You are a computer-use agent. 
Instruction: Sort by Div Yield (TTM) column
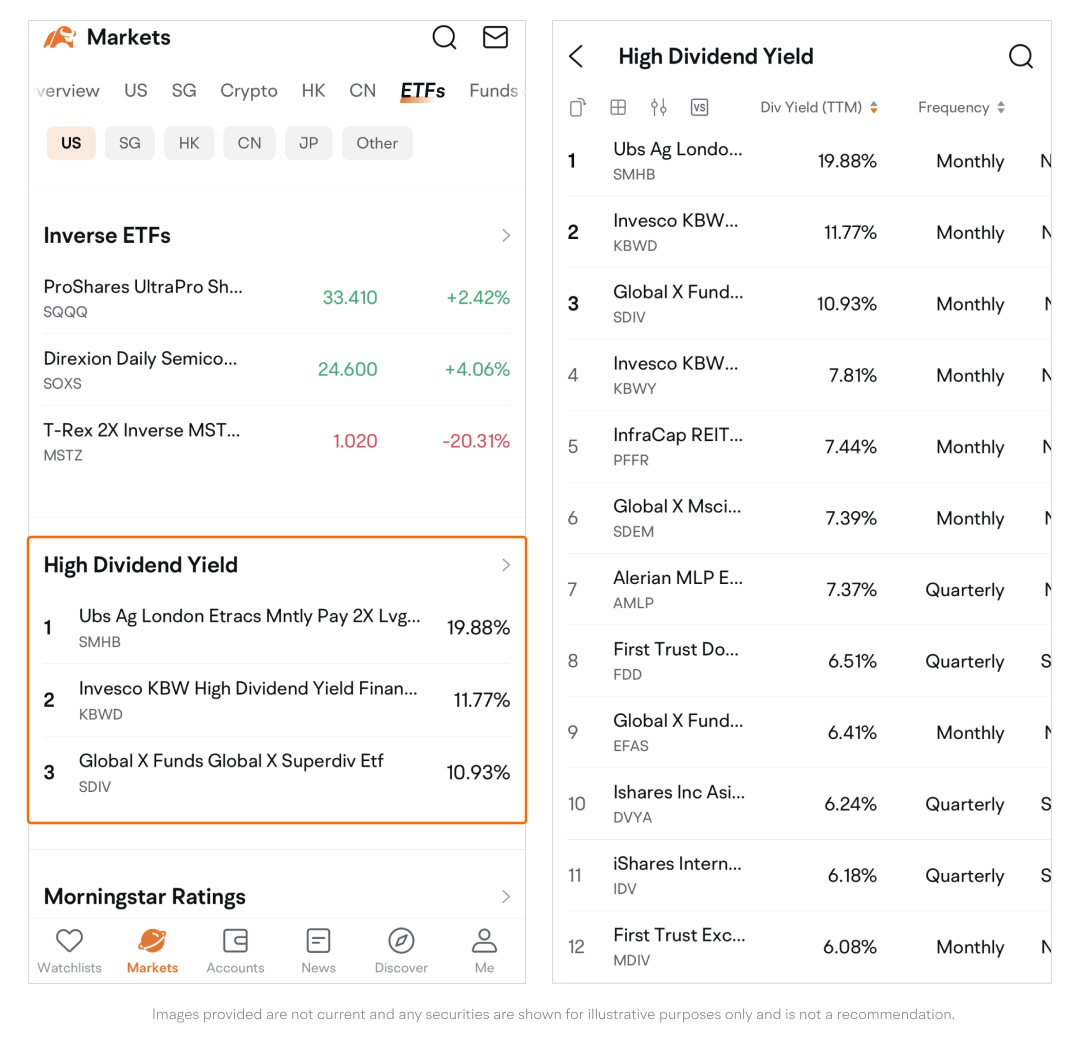tap(818, 108)
